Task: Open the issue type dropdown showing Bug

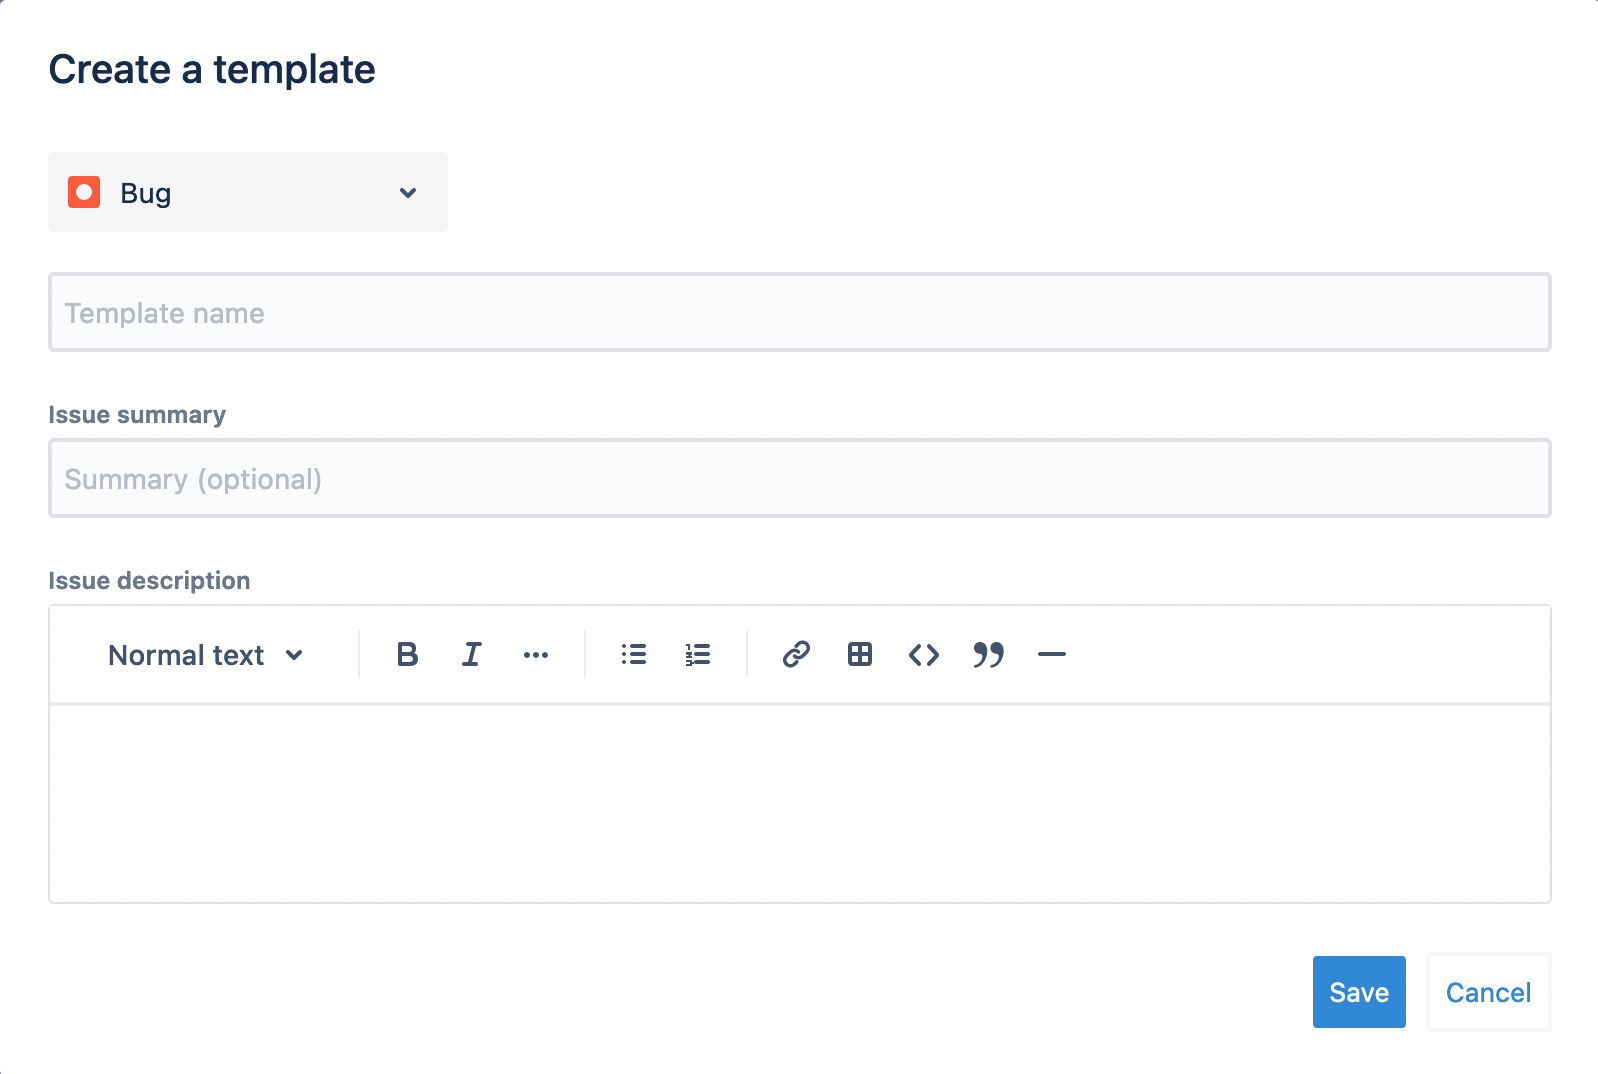Action: 247,192
